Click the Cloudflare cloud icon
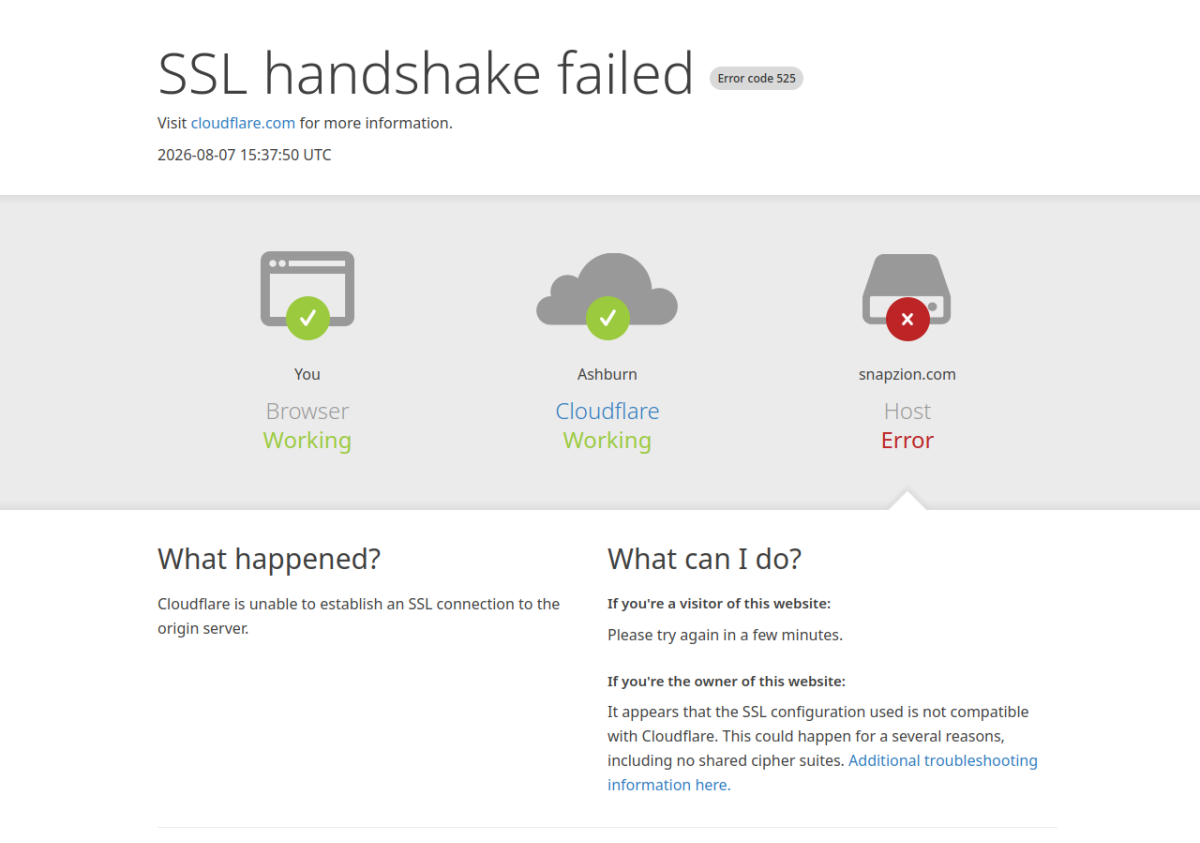 coord(607,289)
